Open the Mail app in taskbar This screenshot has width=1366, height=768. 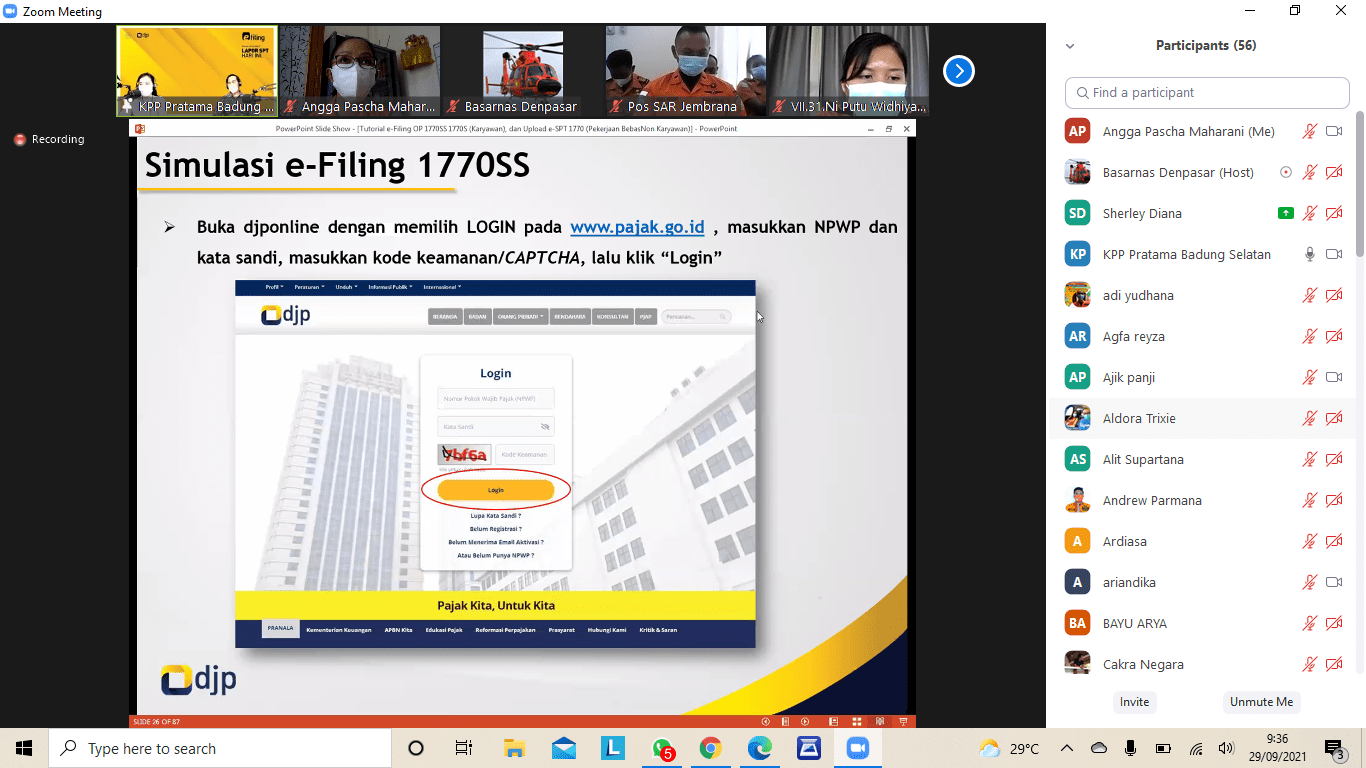point(563,748)
